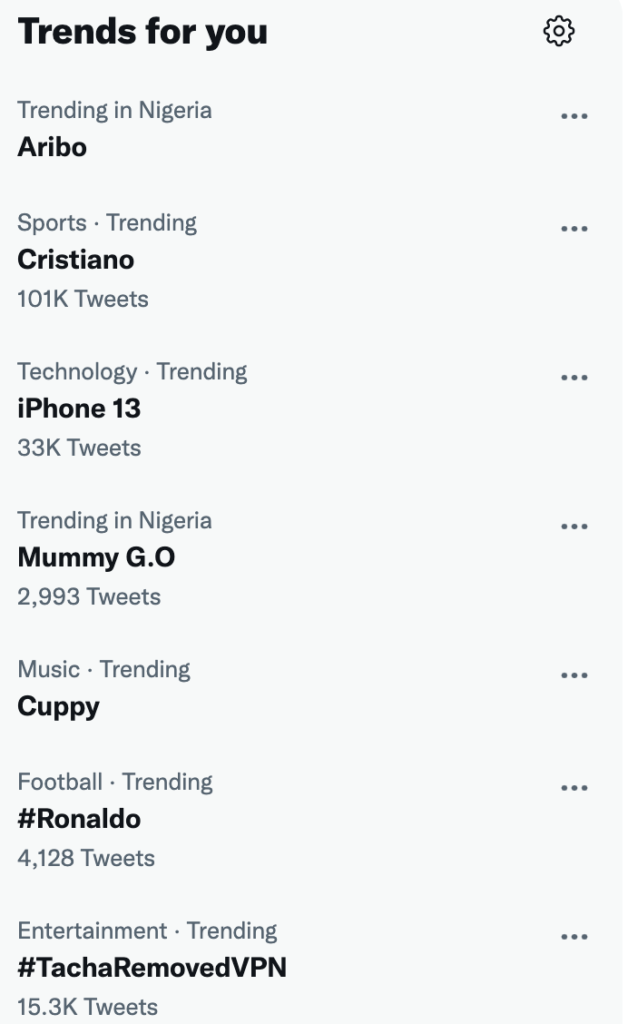Image resolution: width=628 pixels, height=1024 pixels.
Task: Open the trends settings gear icon
Action: pyautogui.click(x=559, y=32)
